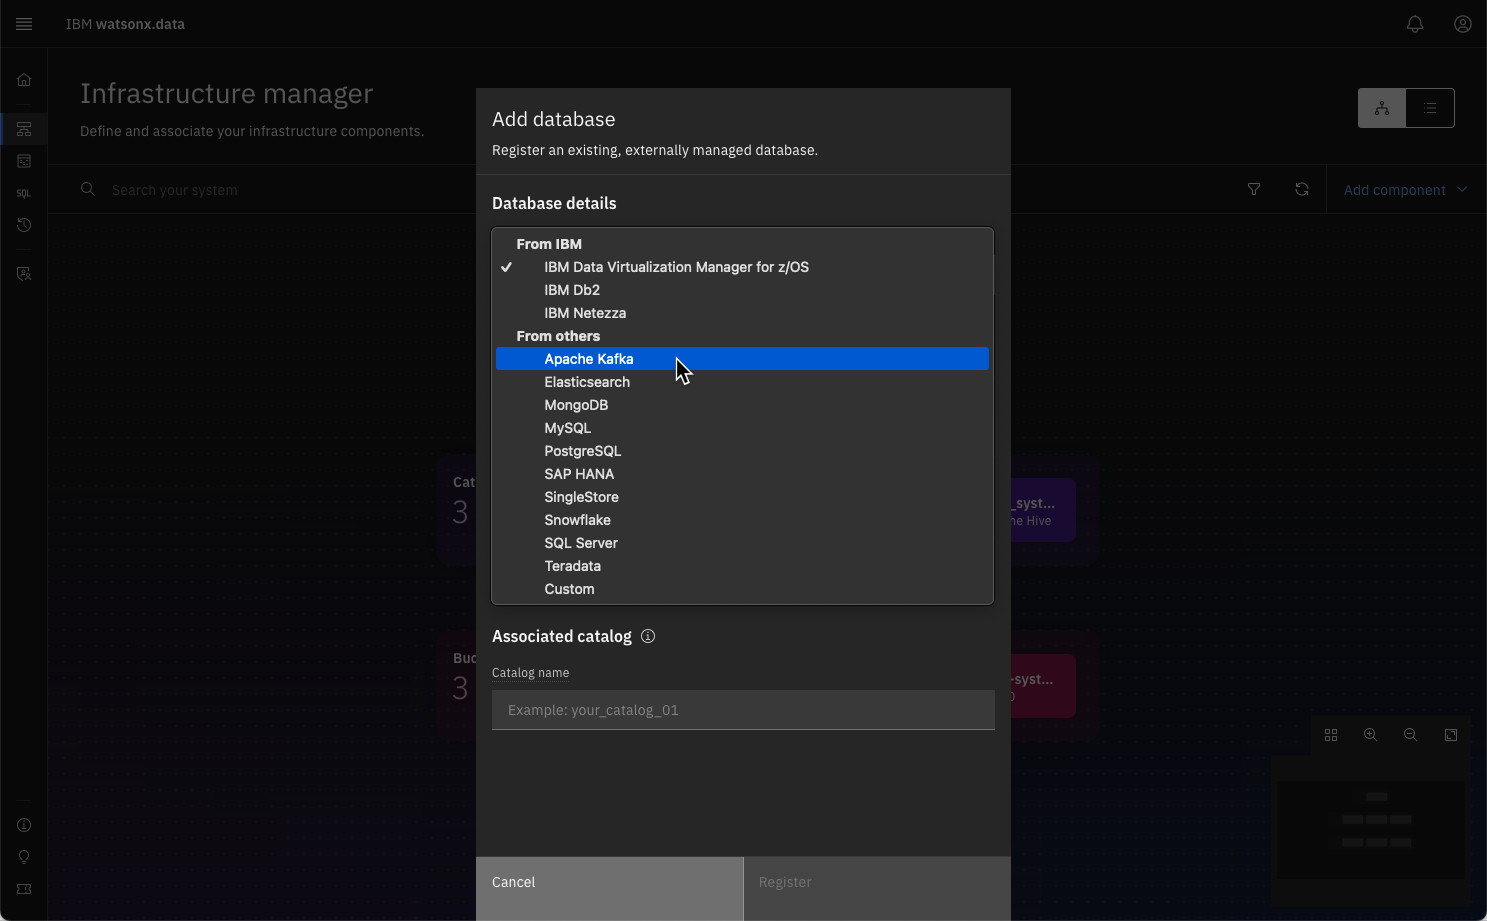Switch to list view
The image size is (1487, 921).
1430,108
